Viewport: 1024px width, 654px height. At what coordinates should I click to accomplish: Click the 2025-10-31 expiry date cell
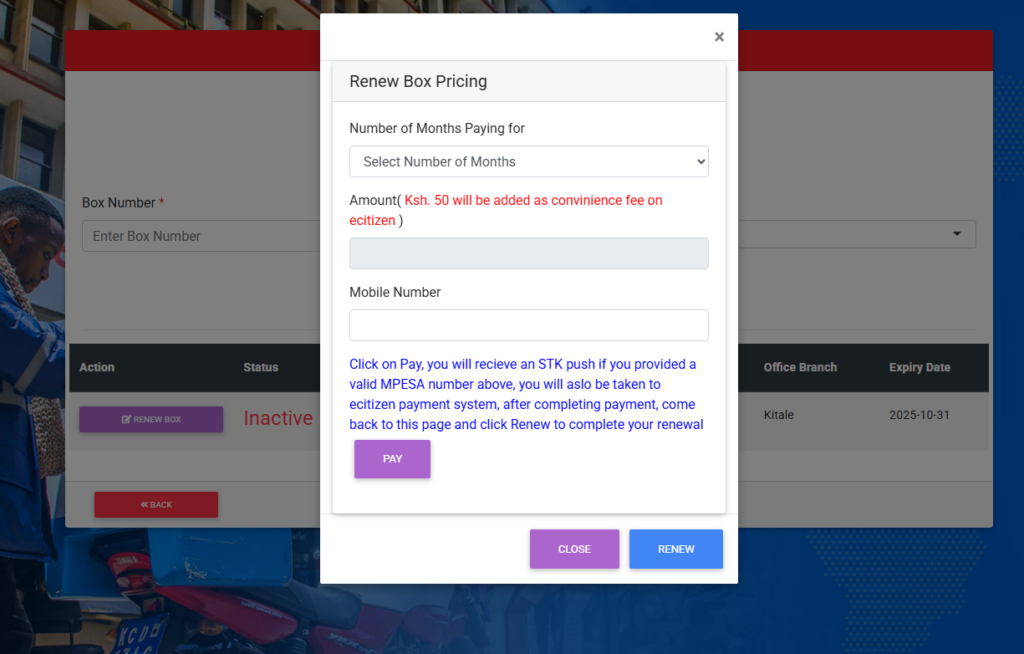tap(919, 414)
